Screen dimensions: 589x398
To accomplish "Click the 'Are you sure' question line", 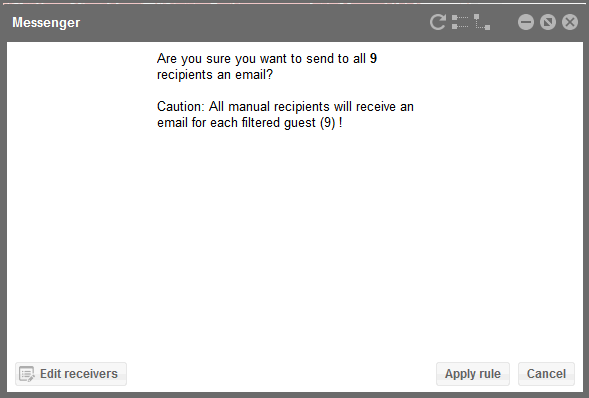I will [x=267, y=59].
